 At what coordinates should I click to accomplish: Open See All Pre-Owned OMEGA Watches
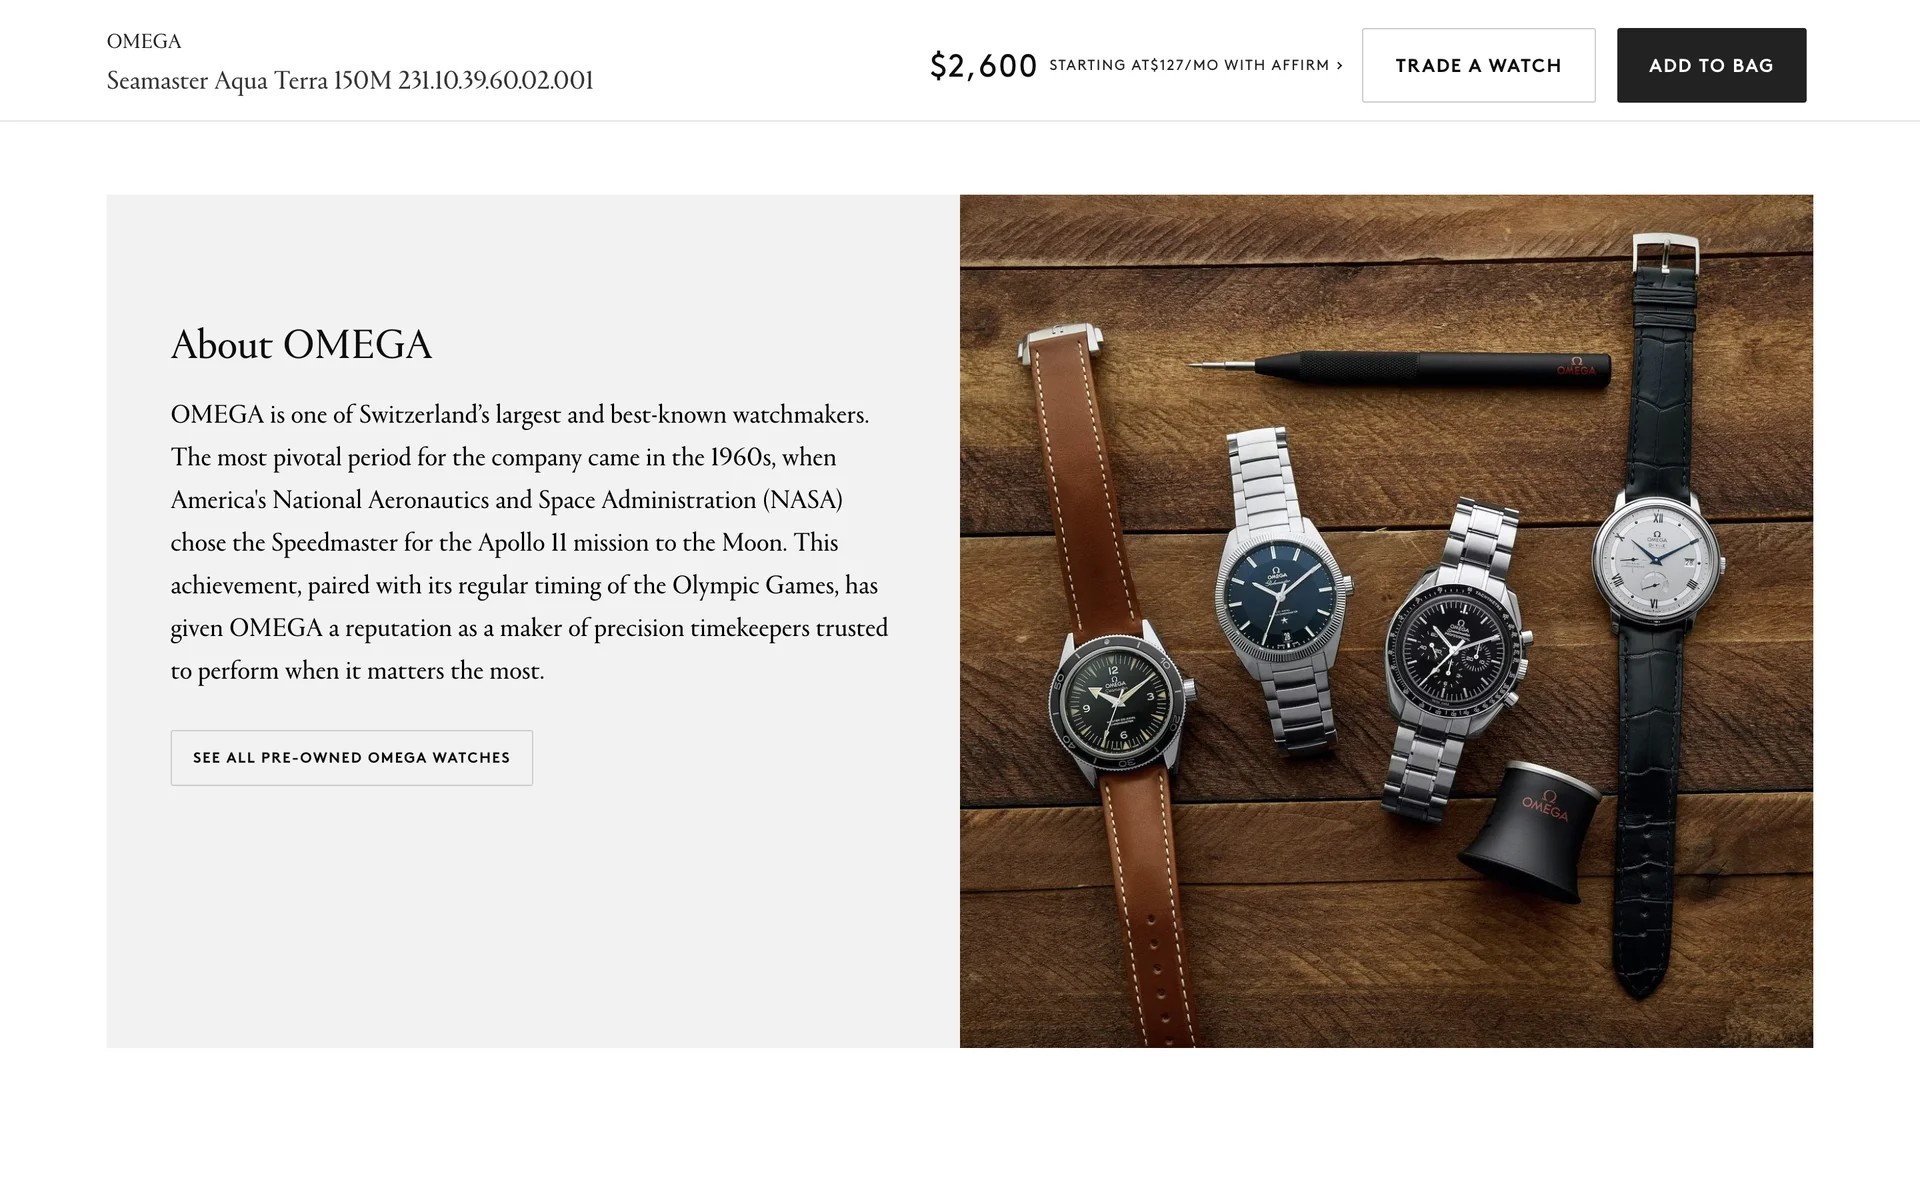tap(351, 758)
